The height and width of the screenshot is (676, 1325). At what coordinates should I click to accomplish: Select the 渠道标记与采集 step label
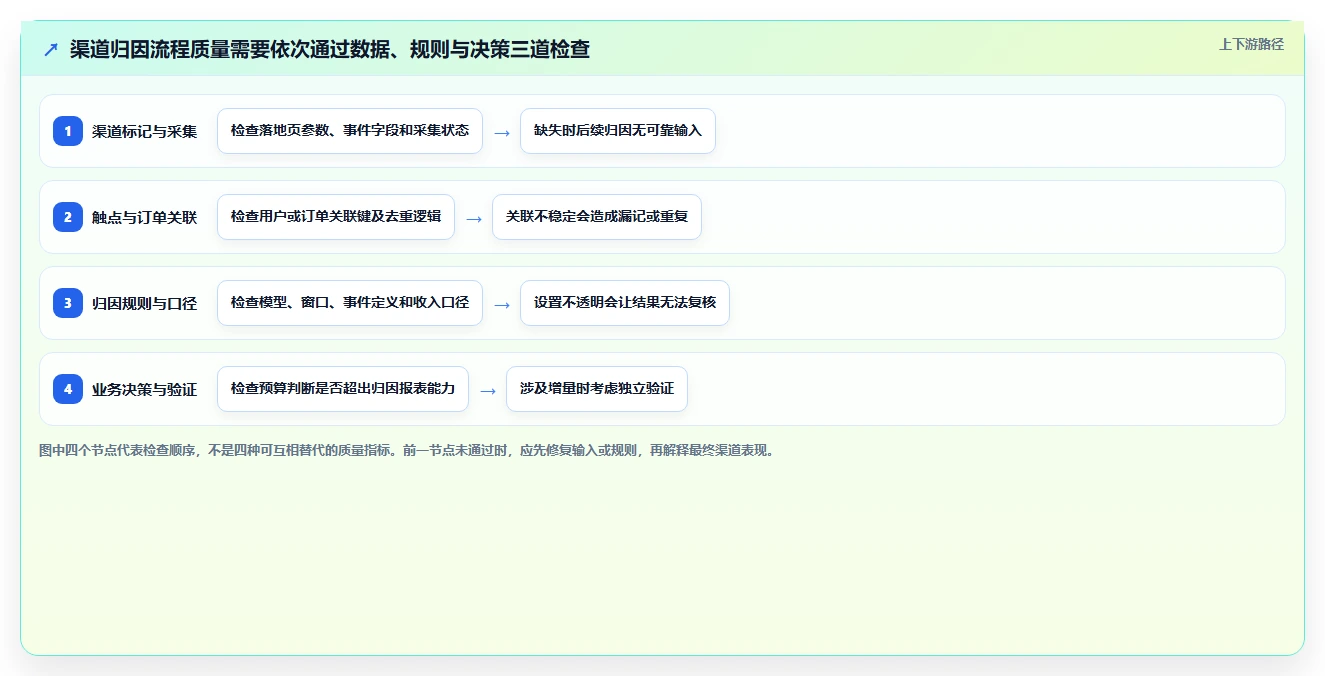point(145,131)
